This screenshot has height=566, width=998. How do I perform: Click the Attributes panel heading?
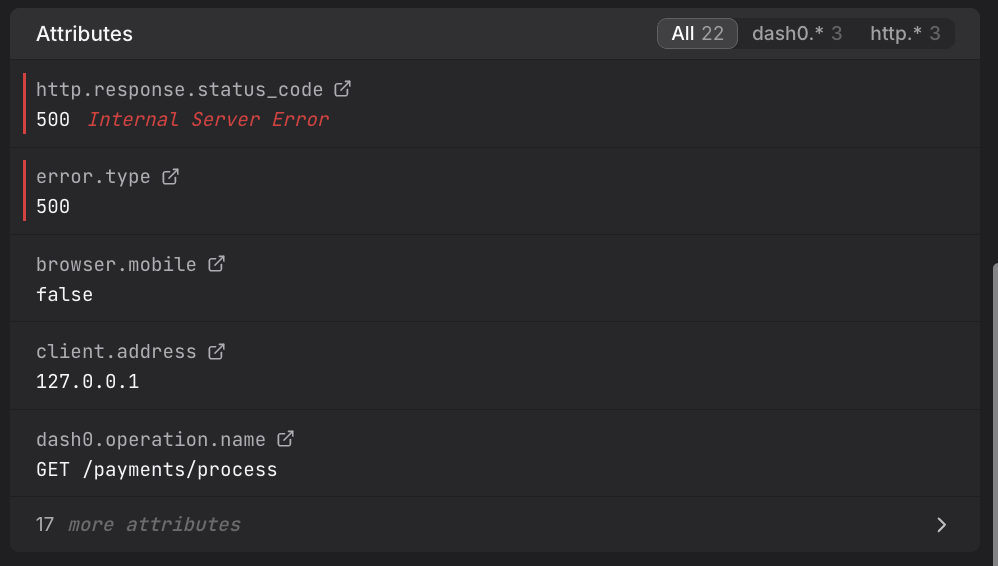(x=84, y=34)
